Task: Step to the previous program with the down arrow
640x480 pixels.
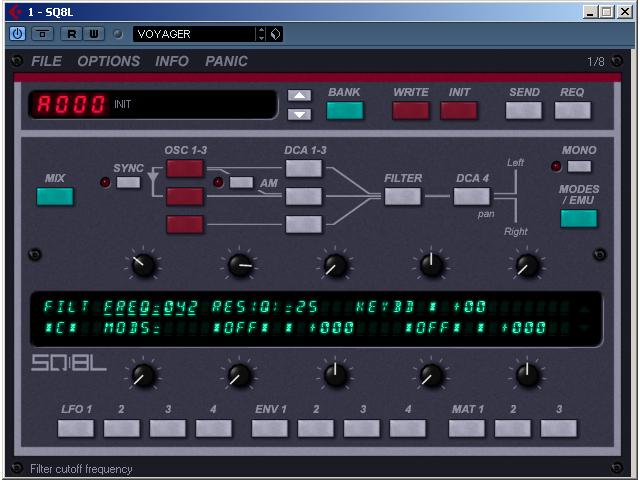Action: 299,113
